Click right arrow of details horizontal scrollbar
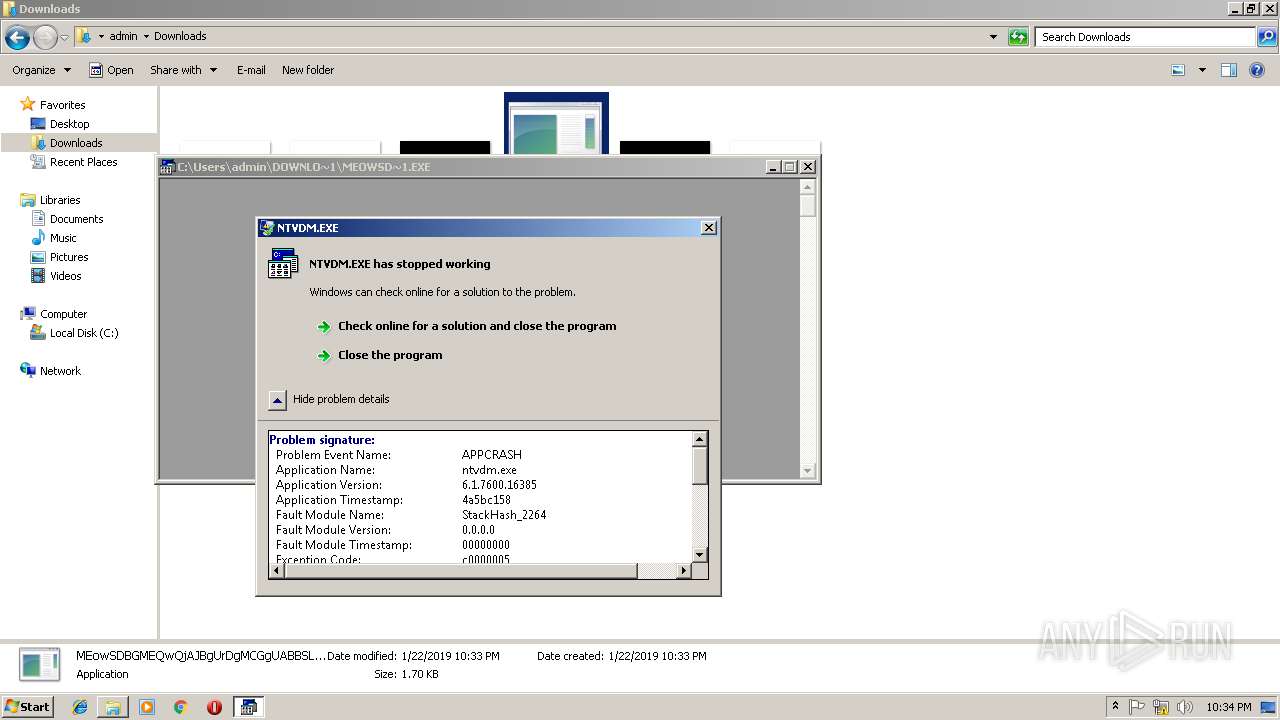 684,571
